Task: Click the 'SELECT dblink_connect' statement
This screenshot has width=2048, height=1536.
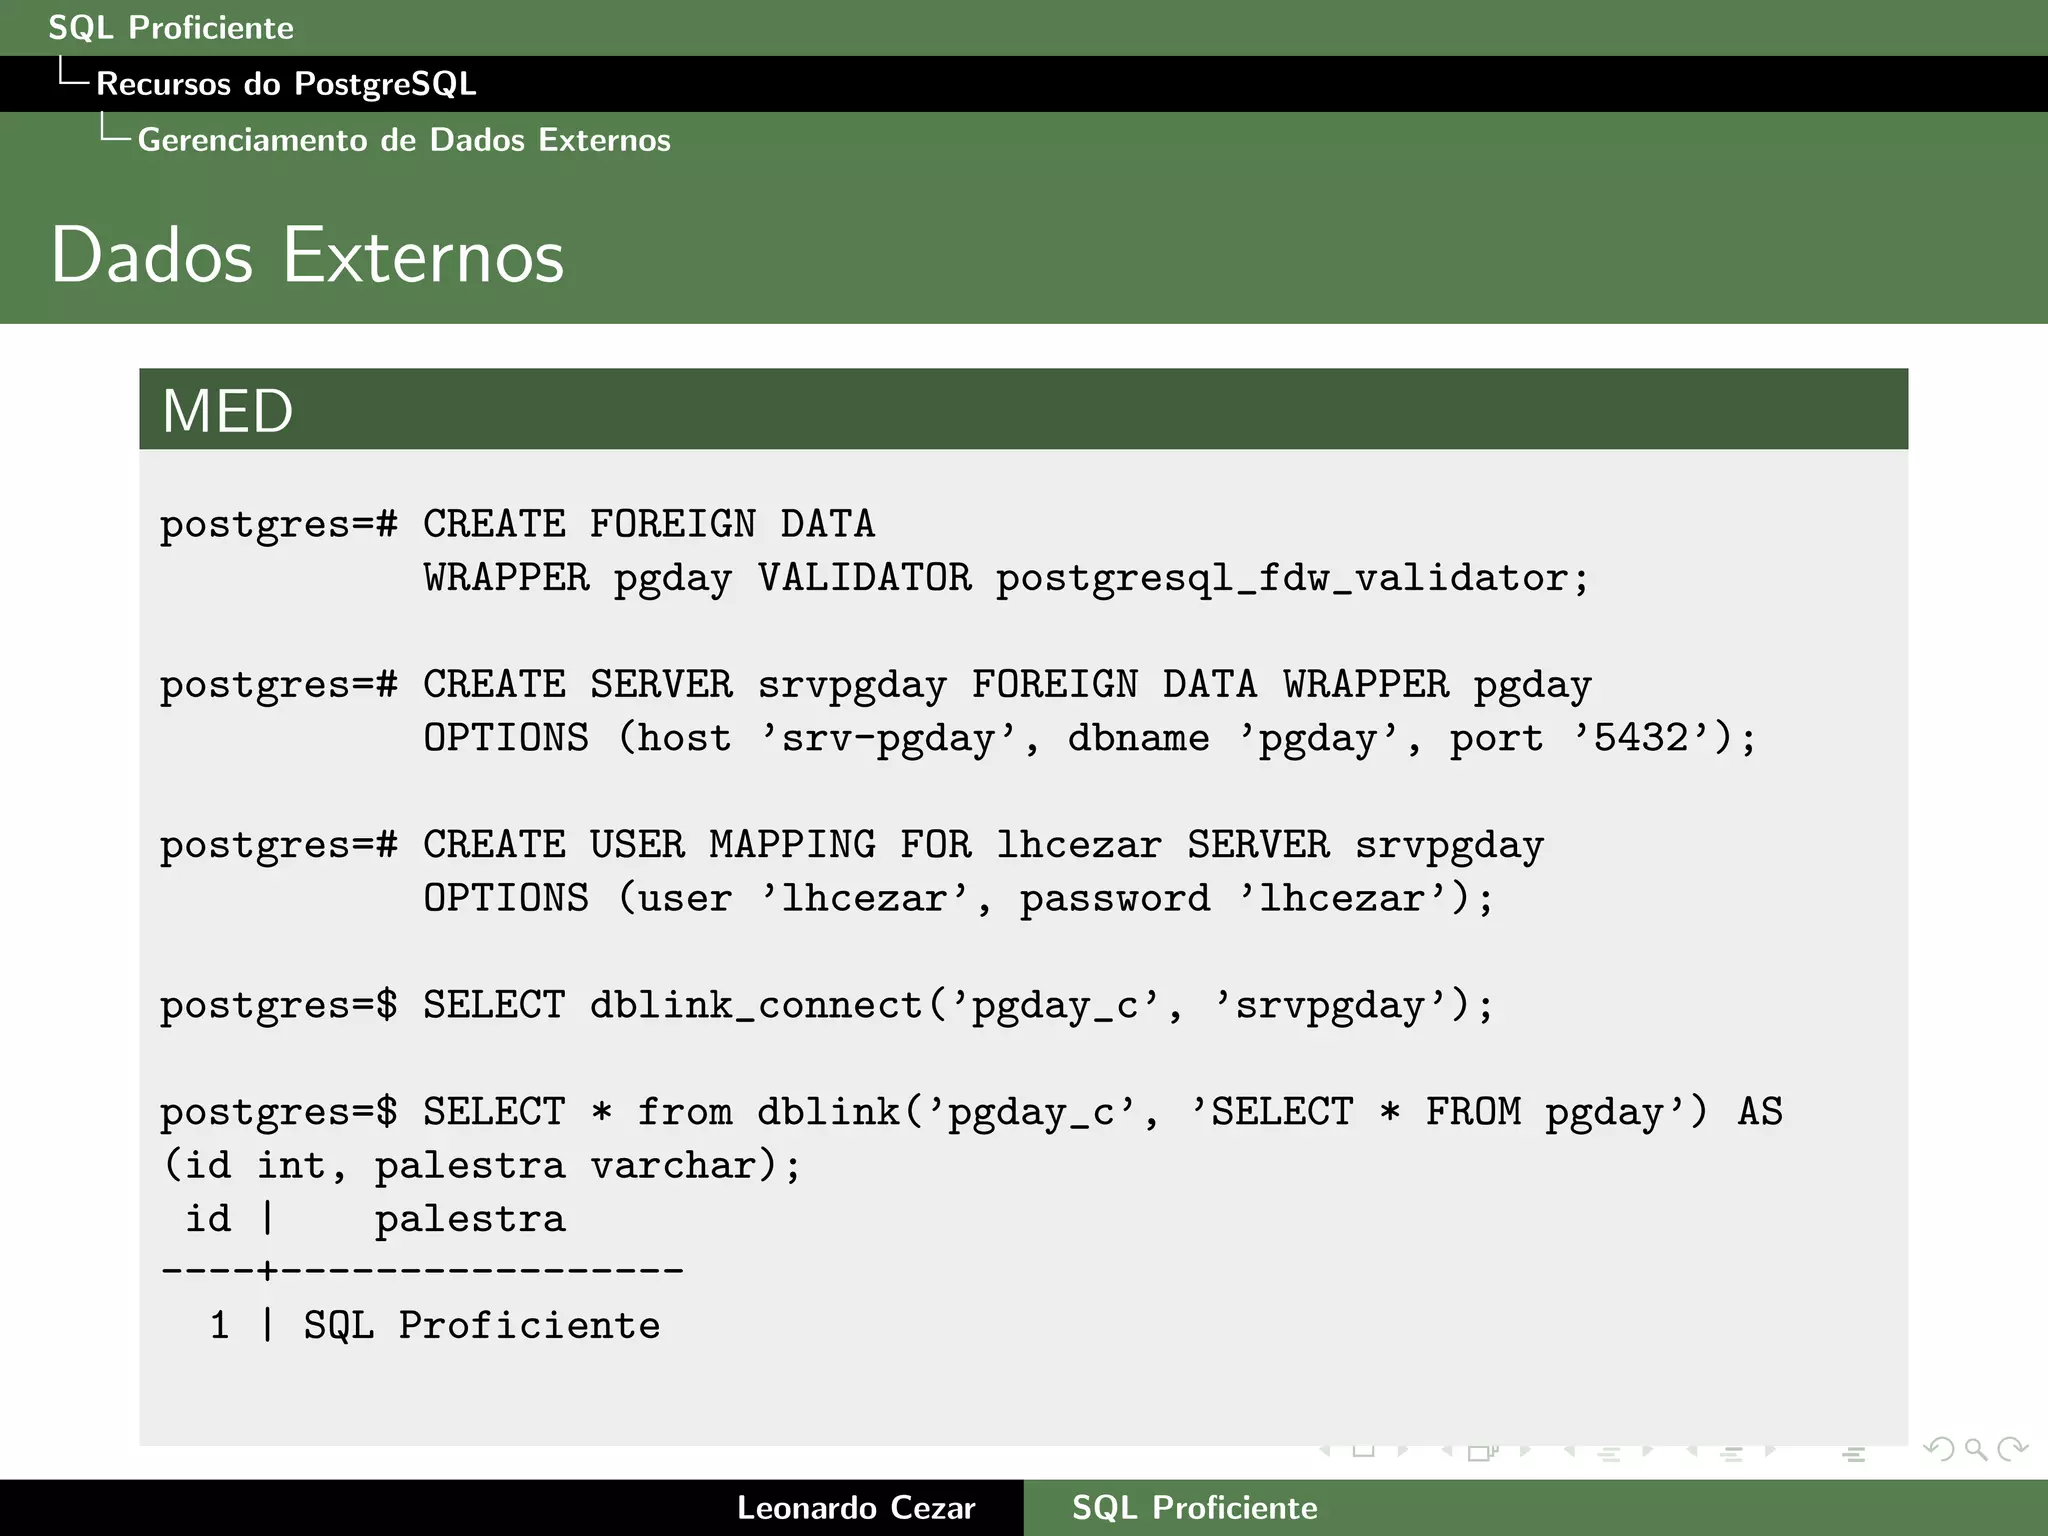Action: (x=827, y=1006)
